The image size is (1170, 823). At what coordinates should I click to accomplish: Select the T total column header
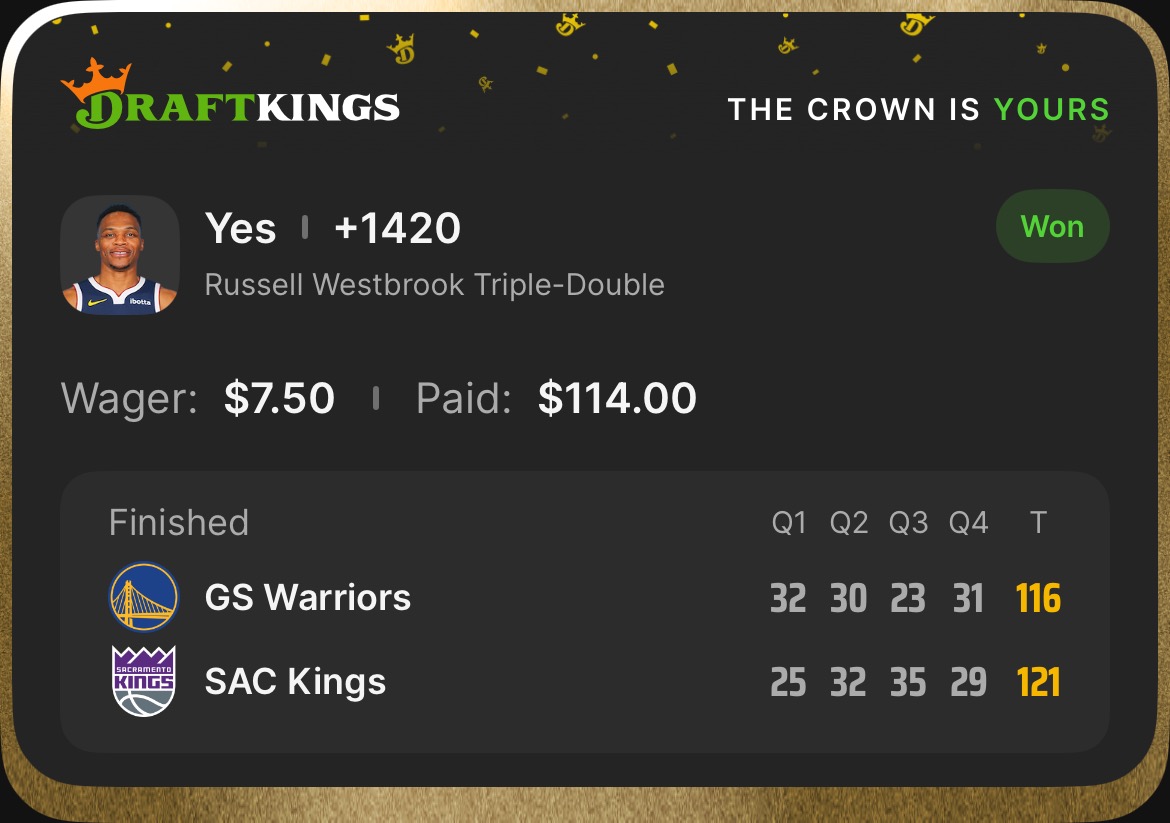coord(1038,523)
